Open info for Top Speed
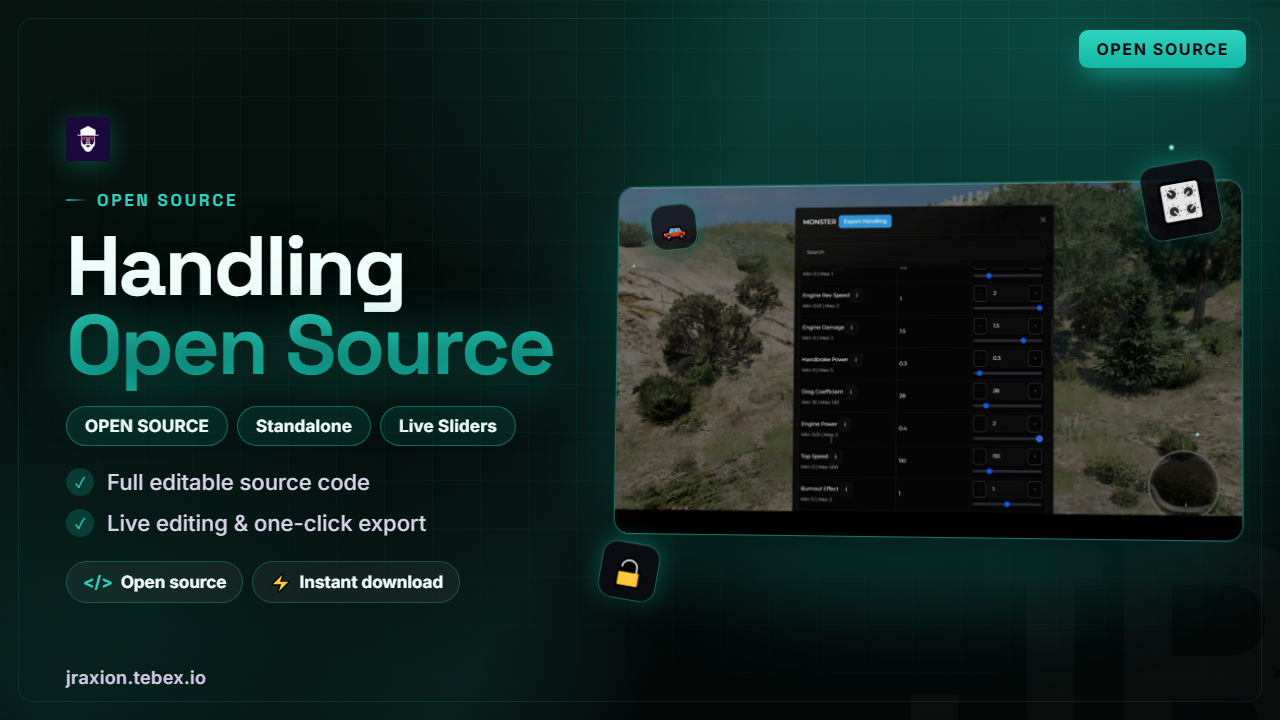 tap(835, 456)
